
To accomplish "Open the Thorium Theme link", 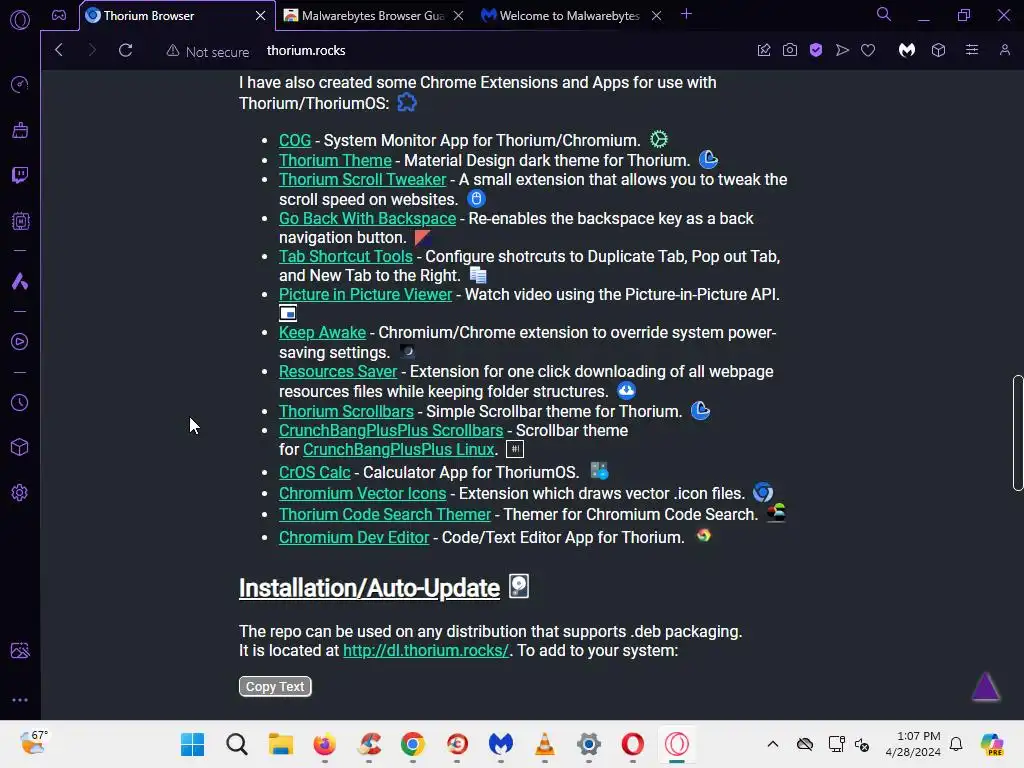I will (335, 160).
